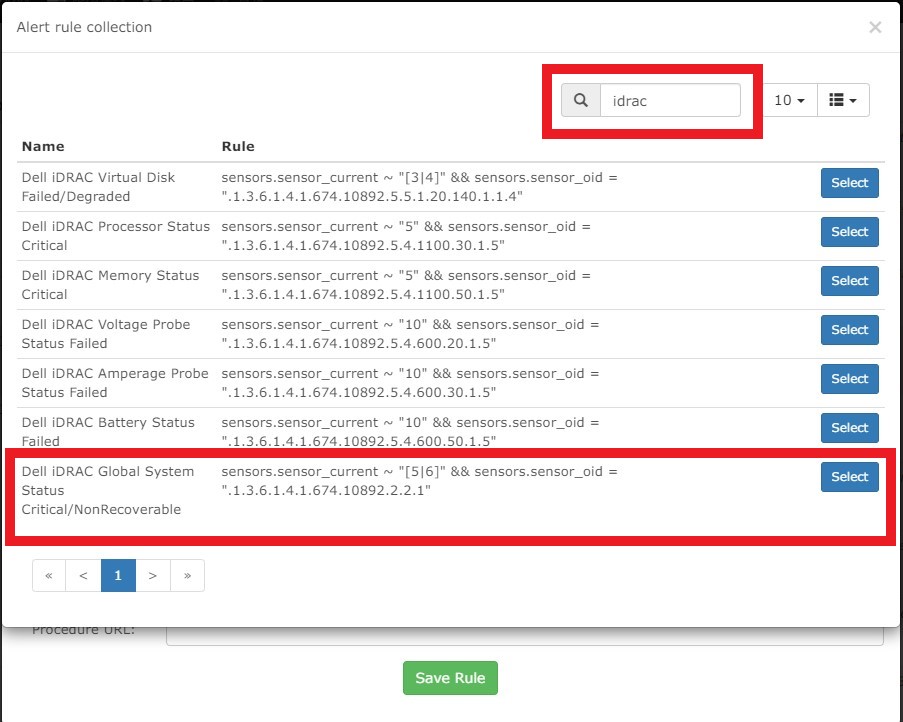Select the Global System Status rule
This screenshot has height=722, width=903.
[849, 477]
